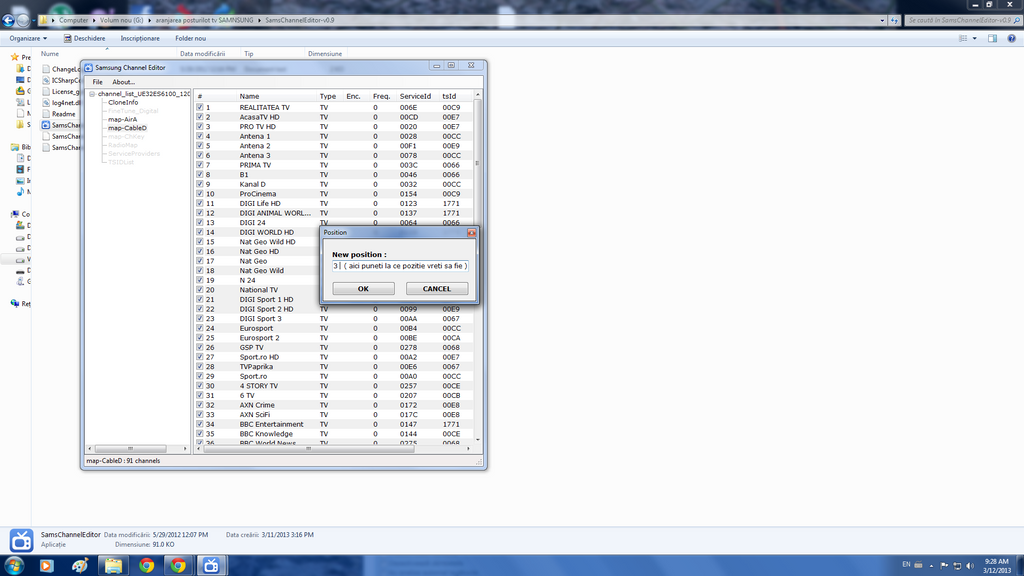This screenshot has width=1024, height=576.
Task: Toggle checkbox for TVPaprika
Action: (x=200, y=366)
